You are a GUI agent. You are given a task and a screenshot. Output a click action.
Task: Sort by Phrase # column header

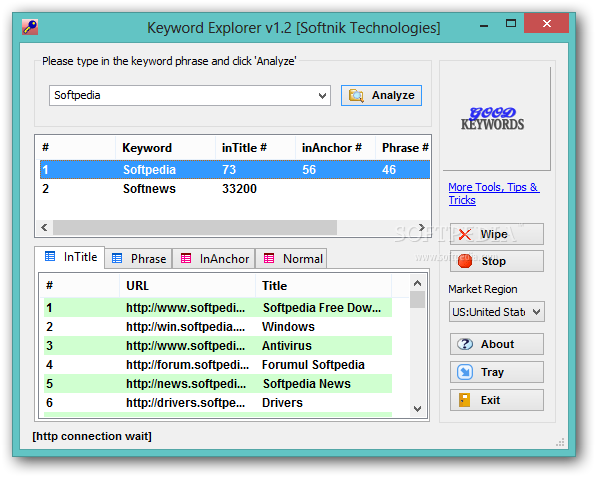[x=404, y=148]
